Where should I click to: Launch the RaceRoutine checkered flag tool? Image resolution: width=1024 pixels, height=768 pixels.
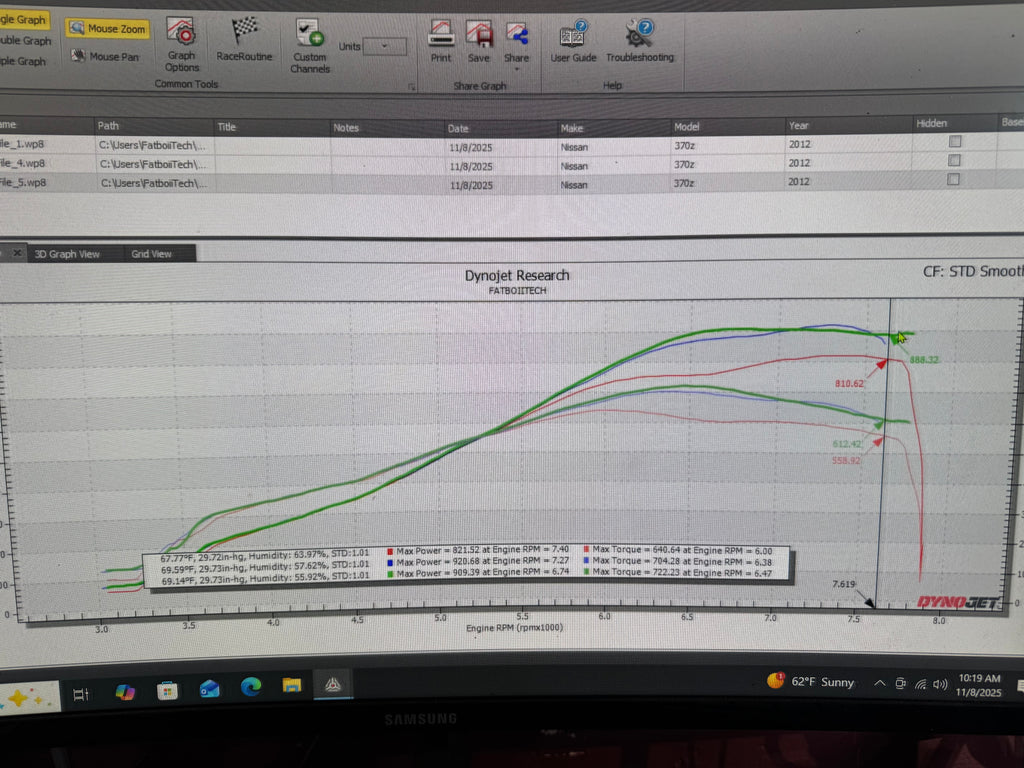point(244,41)
